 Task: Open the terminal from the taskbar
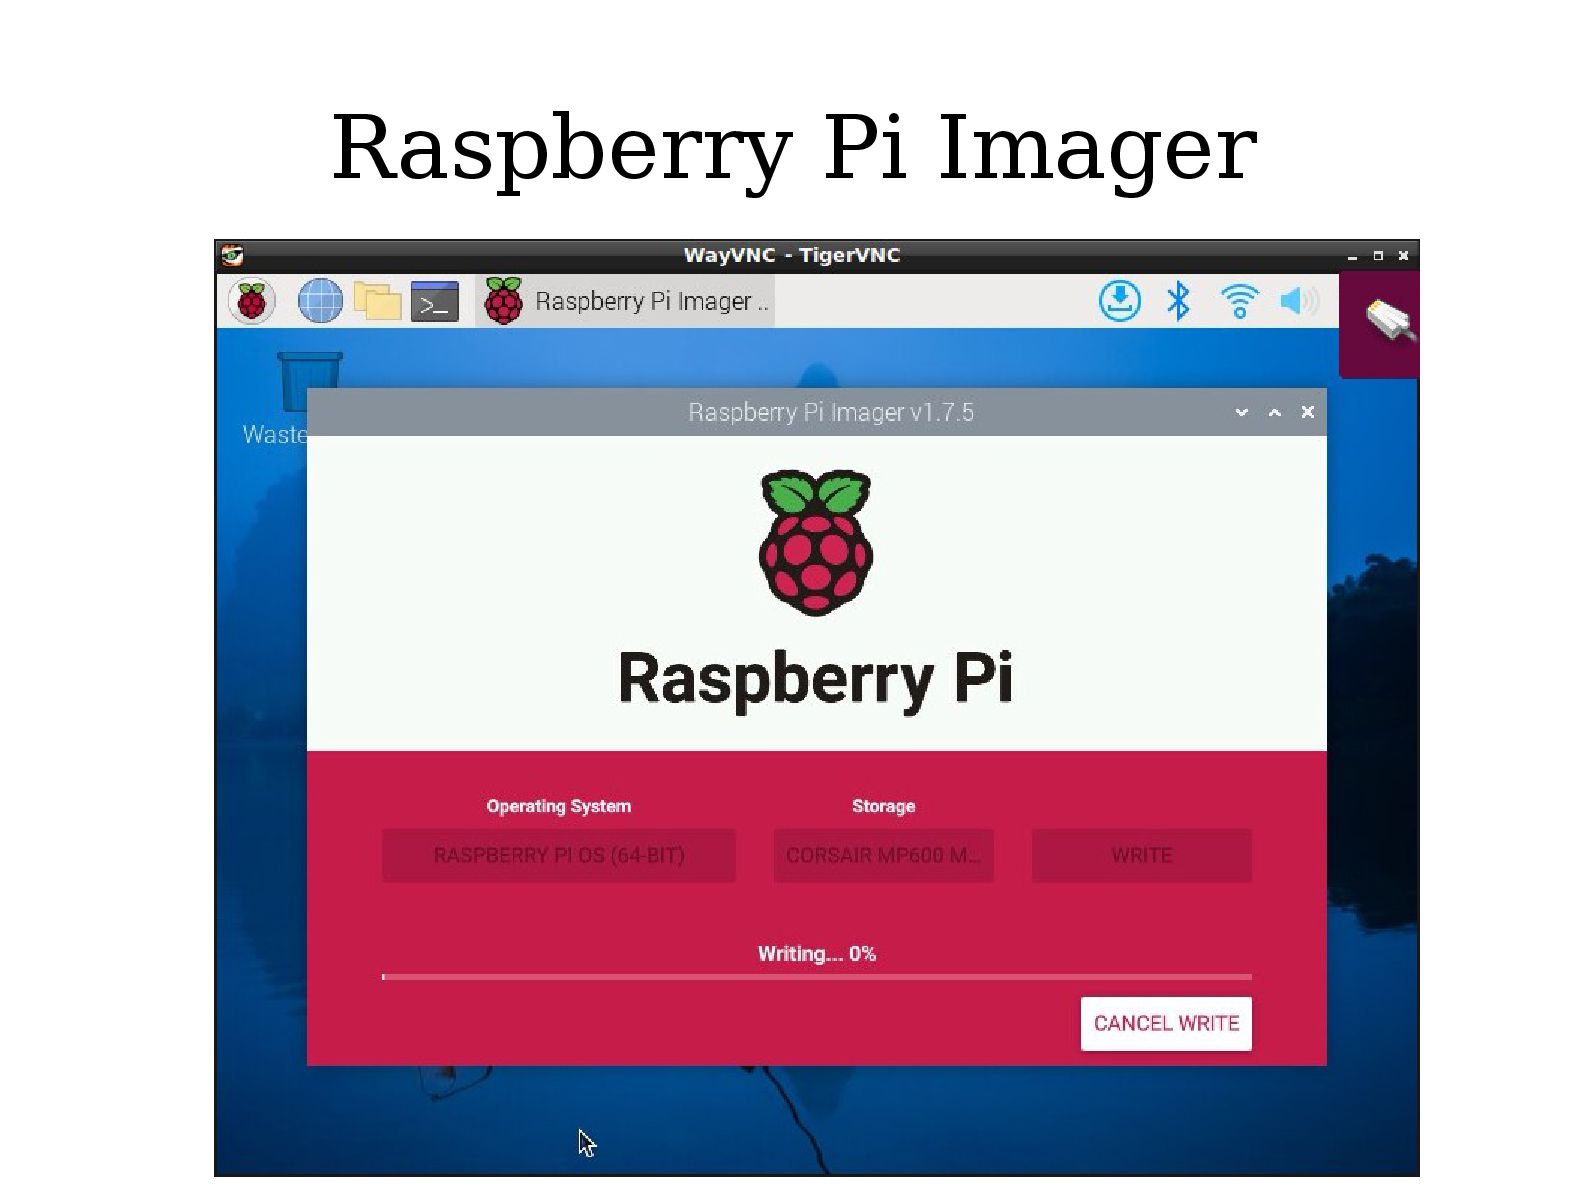point(435,301)
